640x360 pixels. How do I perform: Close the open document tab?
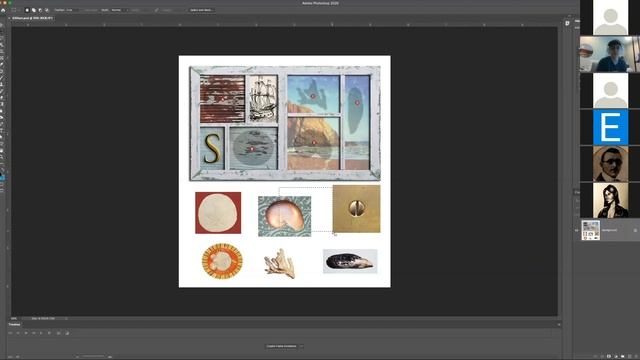point(10,18)
